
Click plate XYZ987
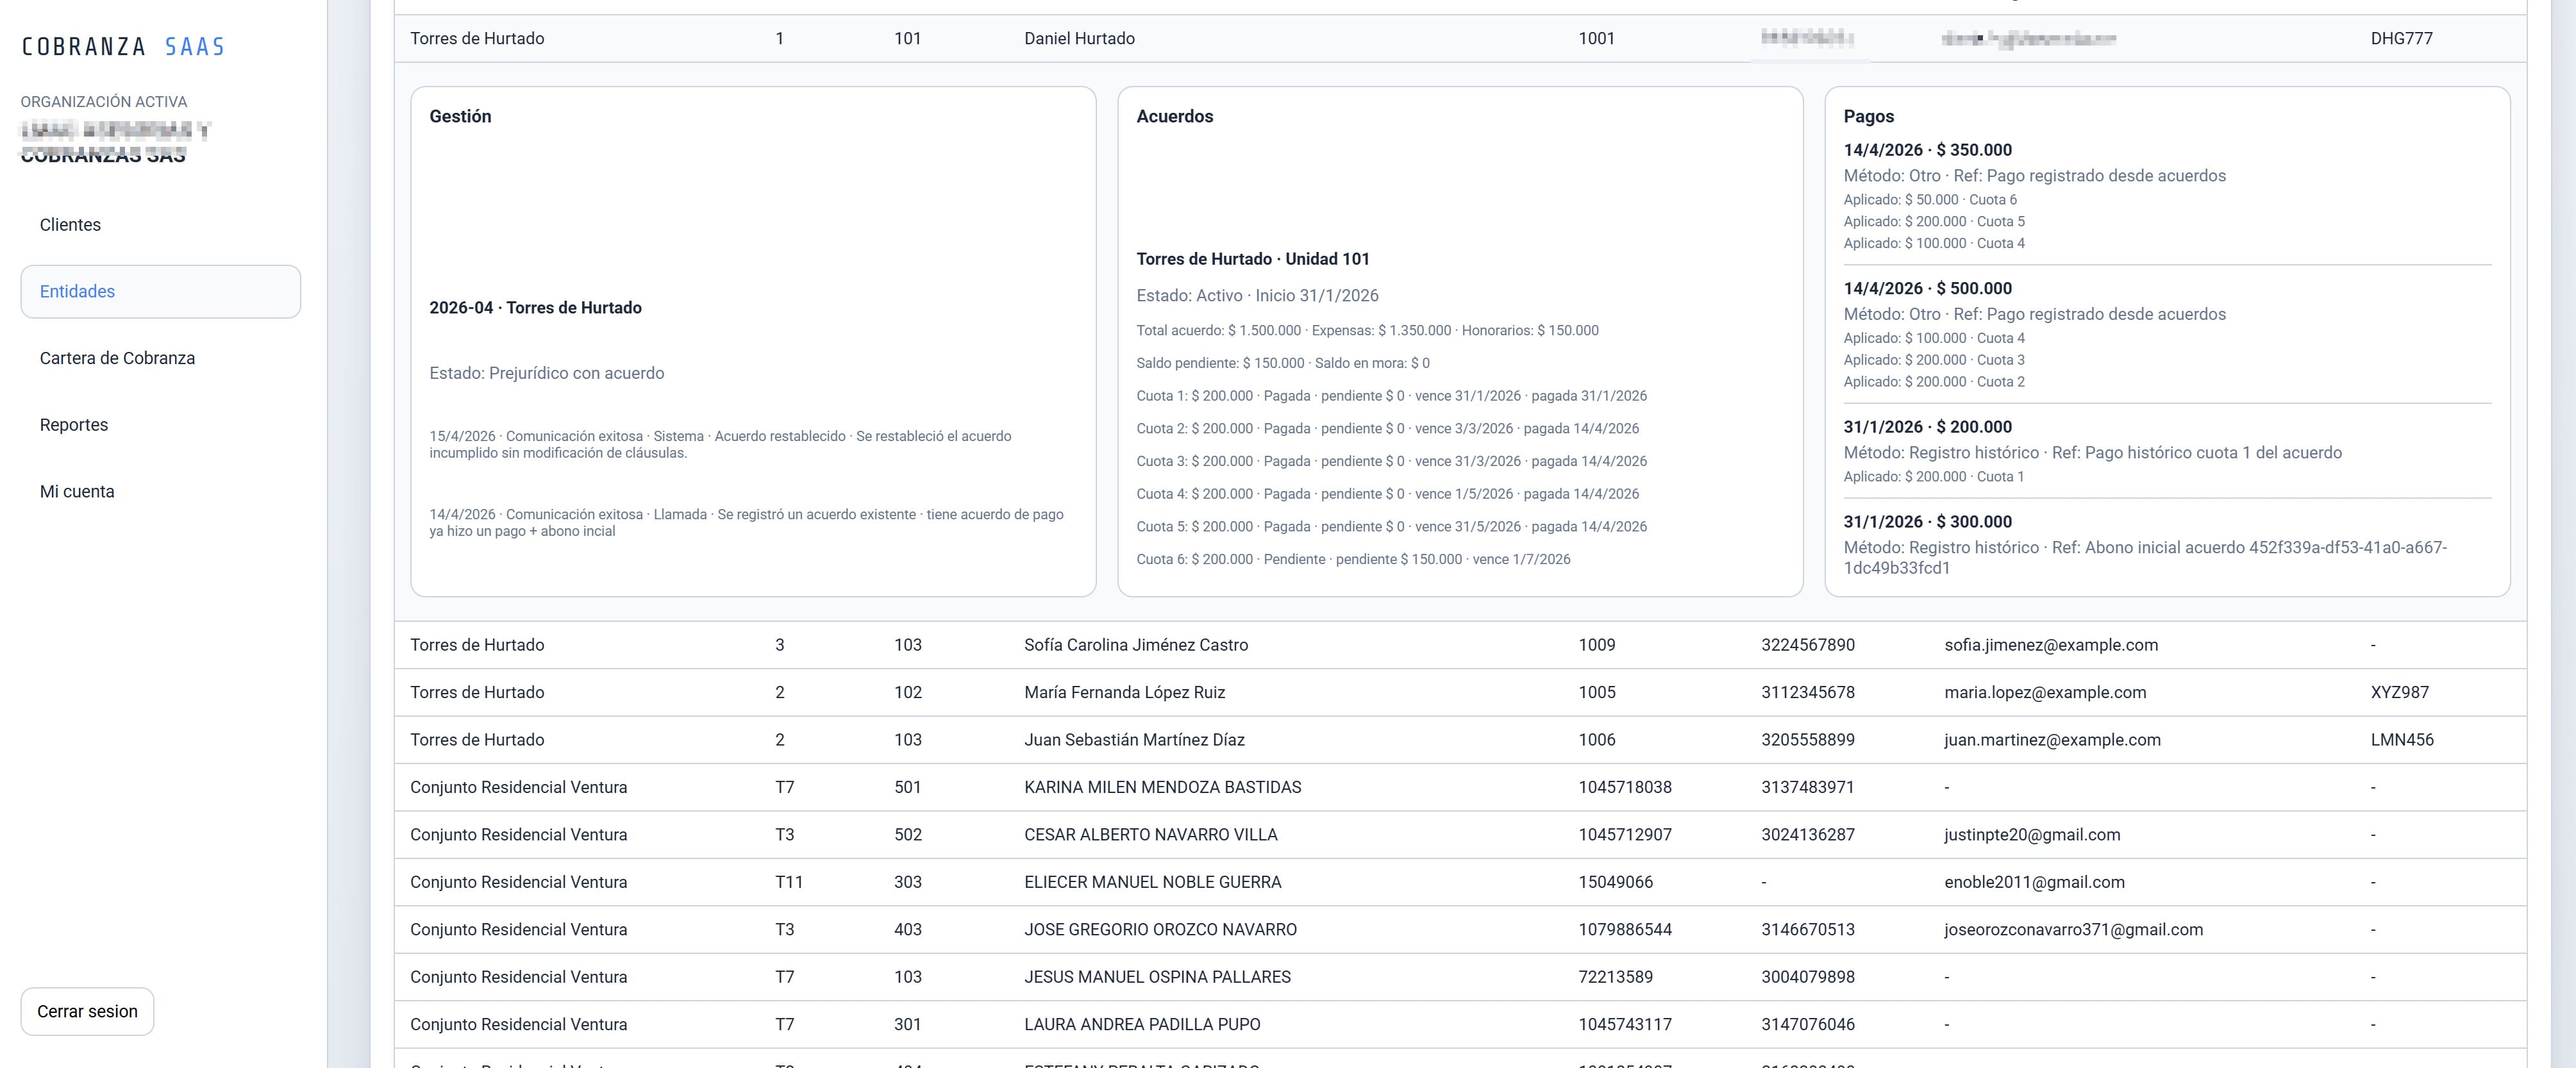2399,692
